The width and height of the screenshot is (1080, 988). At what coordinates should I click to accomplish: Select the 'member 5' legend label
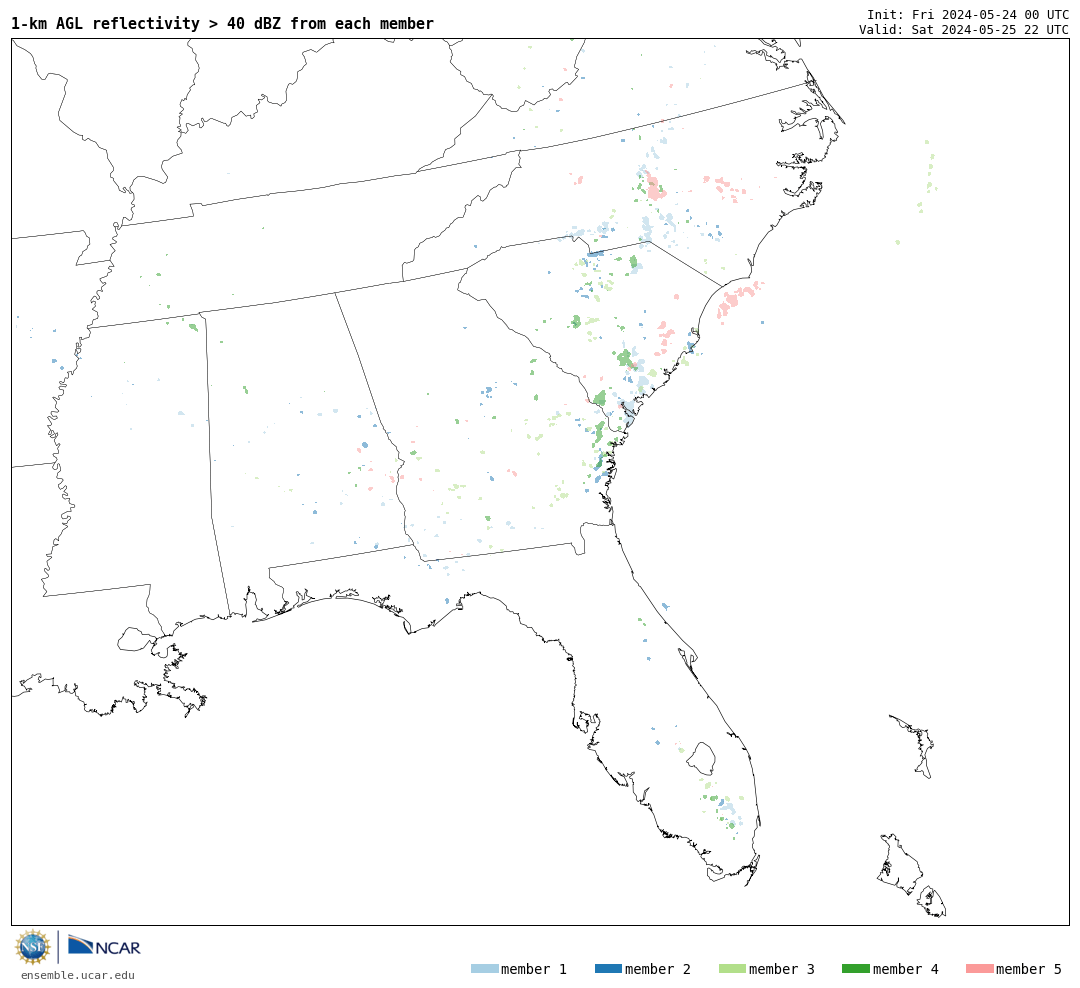coord(1029,969)
